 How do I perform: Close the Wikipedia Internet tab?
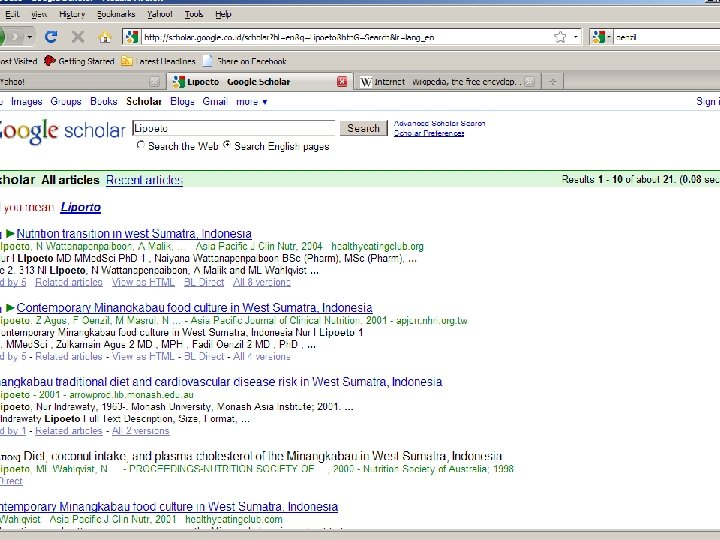(x=529, y=82)
